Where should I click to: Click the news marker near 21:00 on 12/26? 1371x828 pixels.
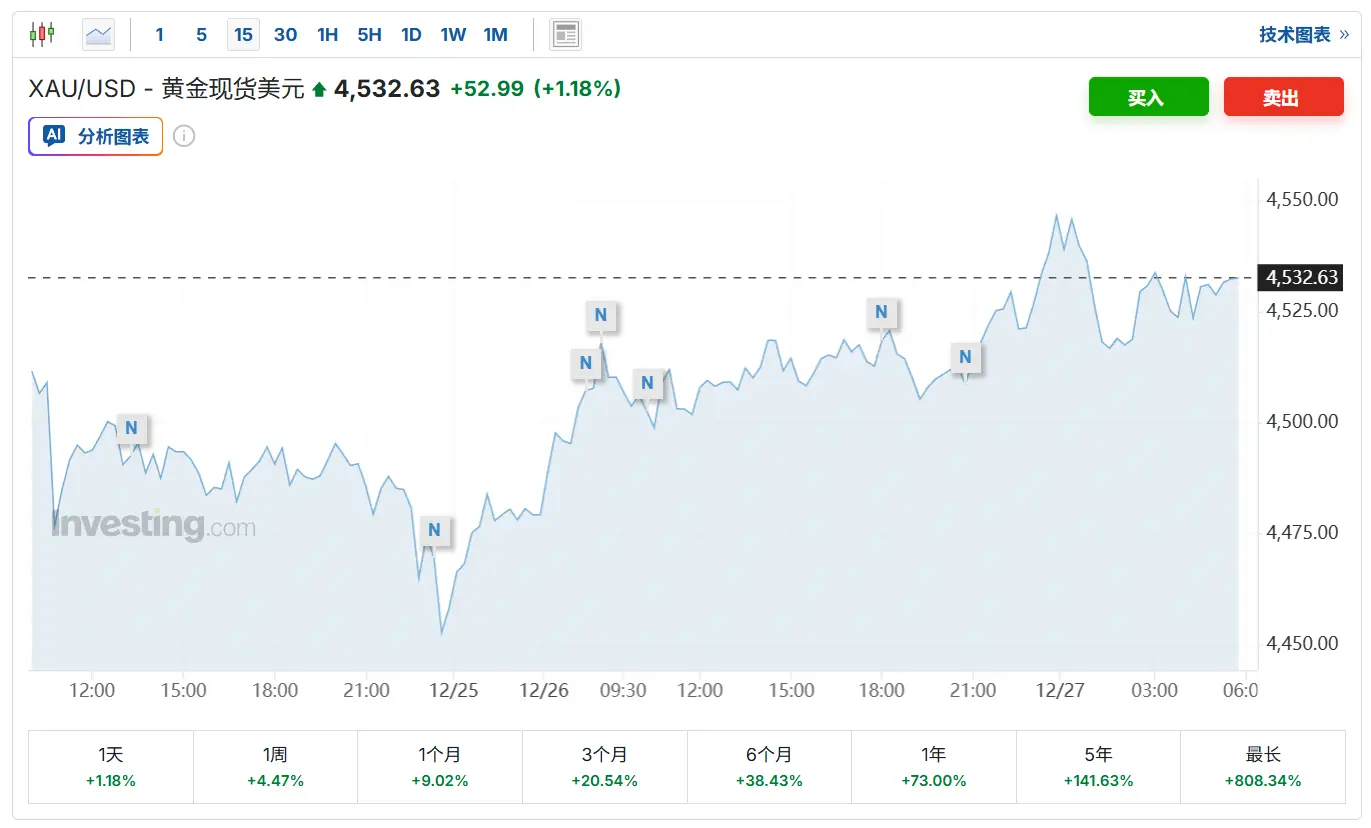pyautogui.click(x=965, y=356)
